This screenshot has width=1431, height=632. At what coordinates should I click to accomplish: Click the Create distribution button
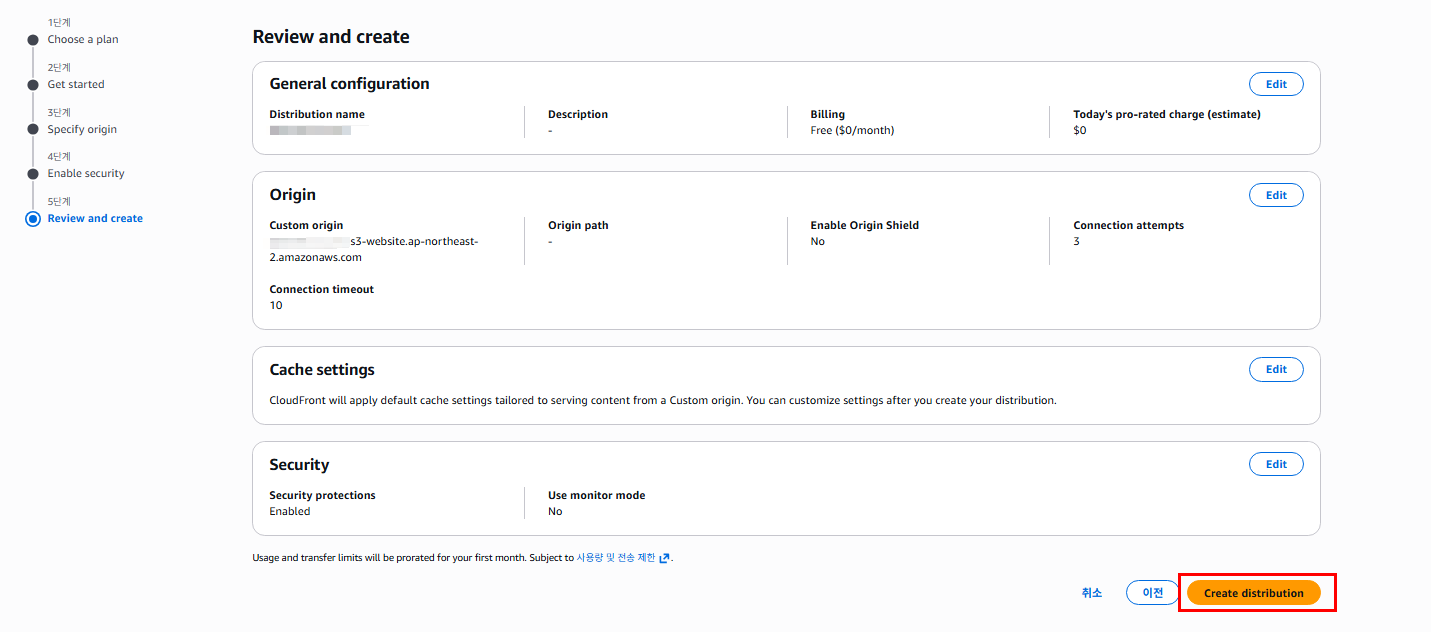(x=1253, y=593)
